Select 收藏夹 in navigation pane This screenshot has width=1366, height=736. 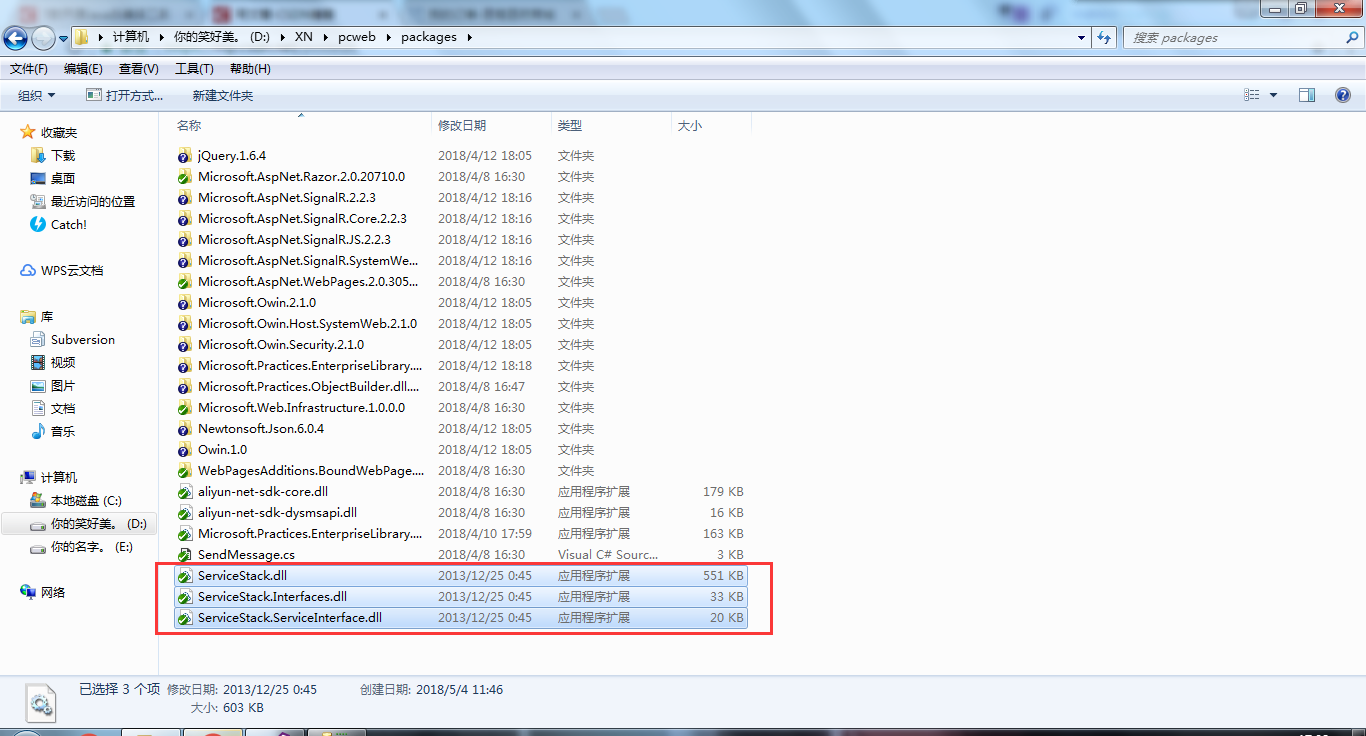pos(59,132)
